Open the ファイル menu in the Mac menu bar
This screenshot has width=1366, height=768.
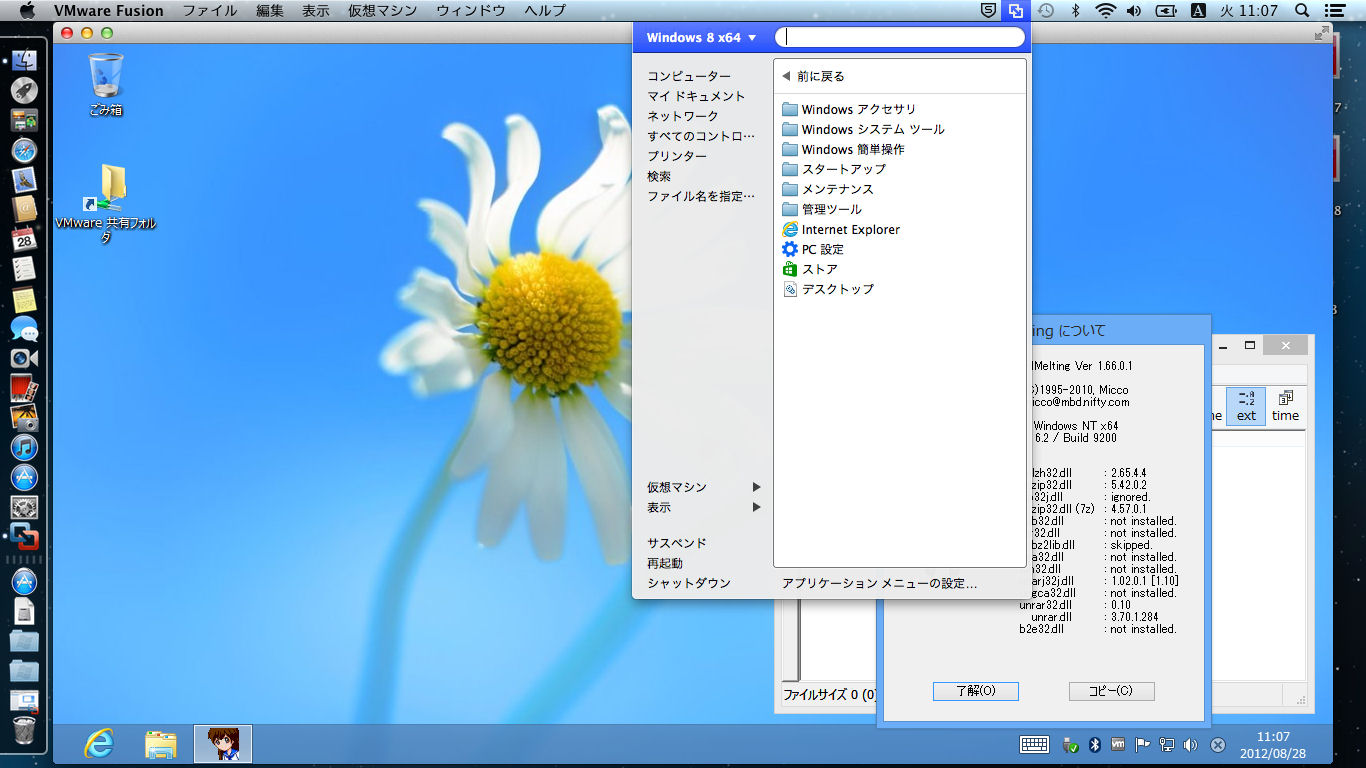tap(210, 11)
